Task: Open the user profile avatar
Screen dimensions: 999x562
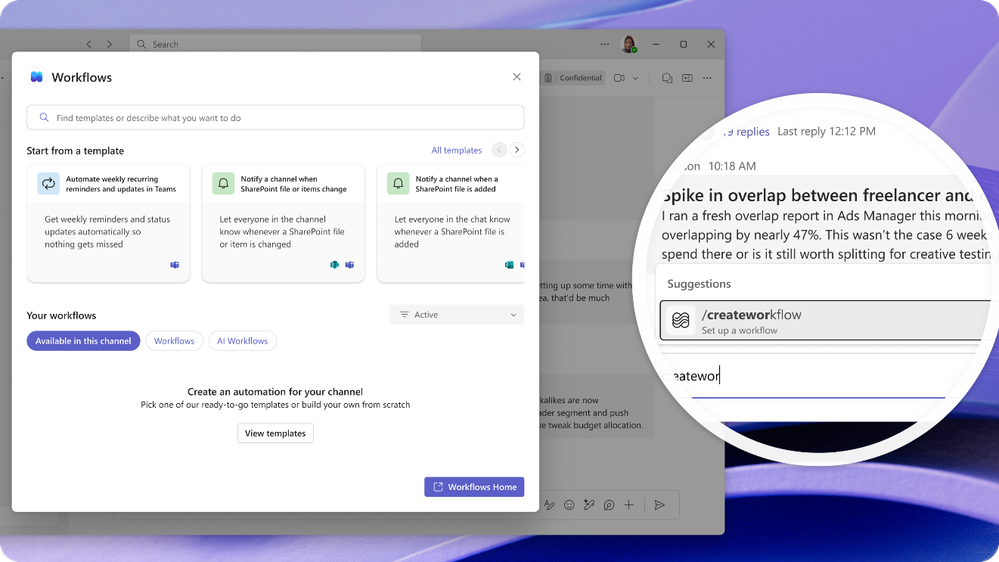Action: (629, 44)
